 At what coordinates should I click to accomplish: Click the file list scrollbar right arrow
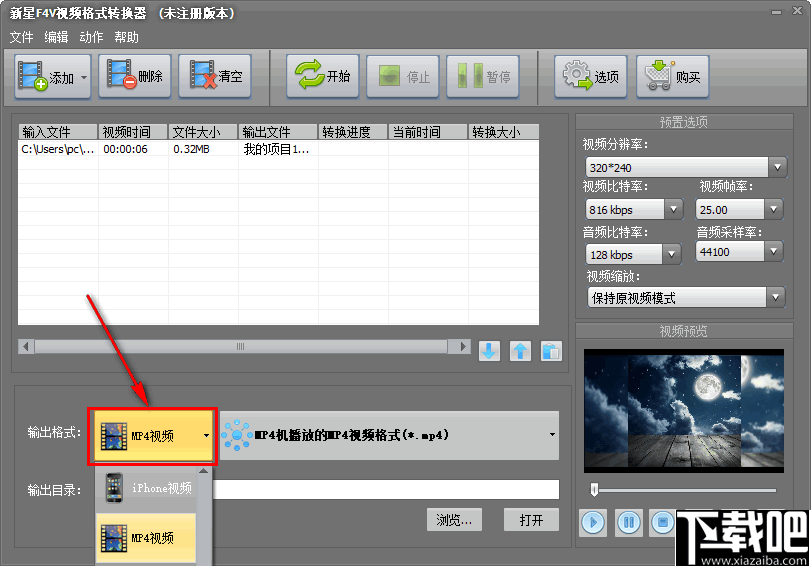click(463, 346)
